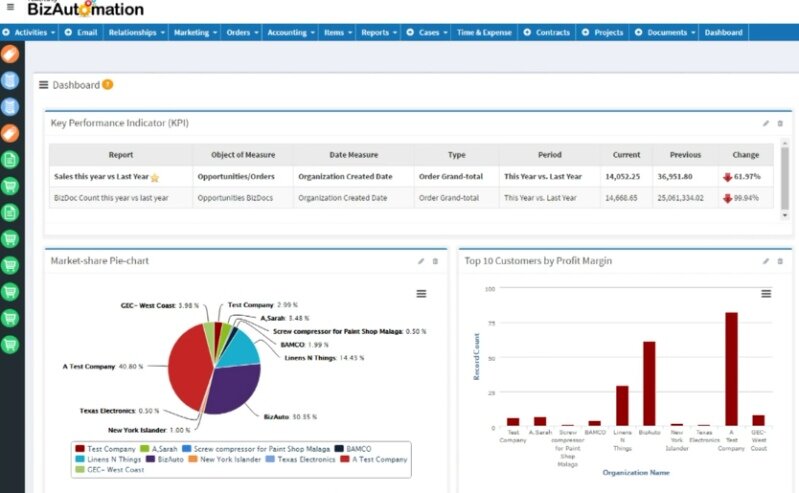799x493 pixels.
Task: Click the plus icon beside Email
Action: (68, 32)
